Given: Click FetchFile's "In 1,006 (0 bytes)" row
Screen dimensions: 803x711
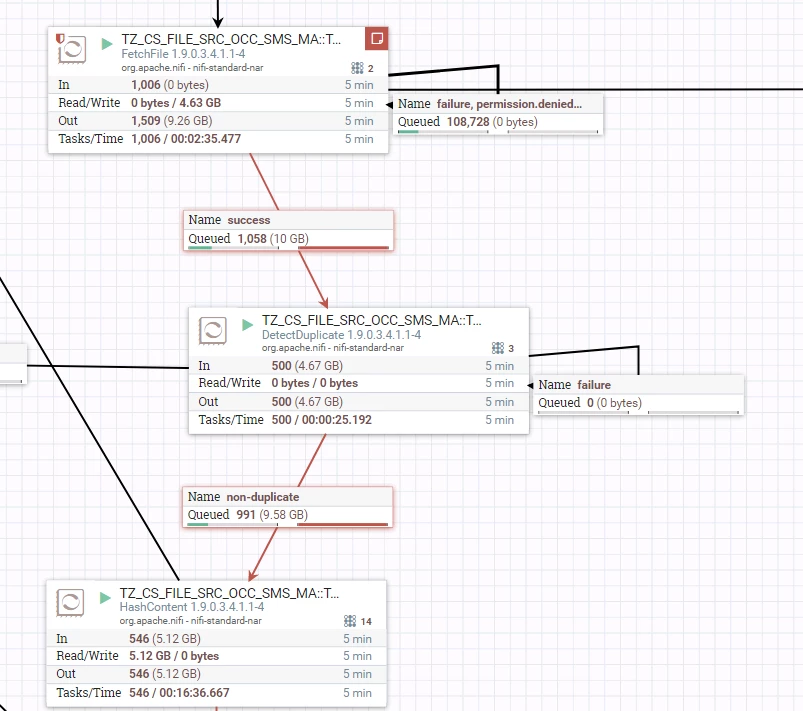Looking at the screenshot, I should click(x=218, y=85).
